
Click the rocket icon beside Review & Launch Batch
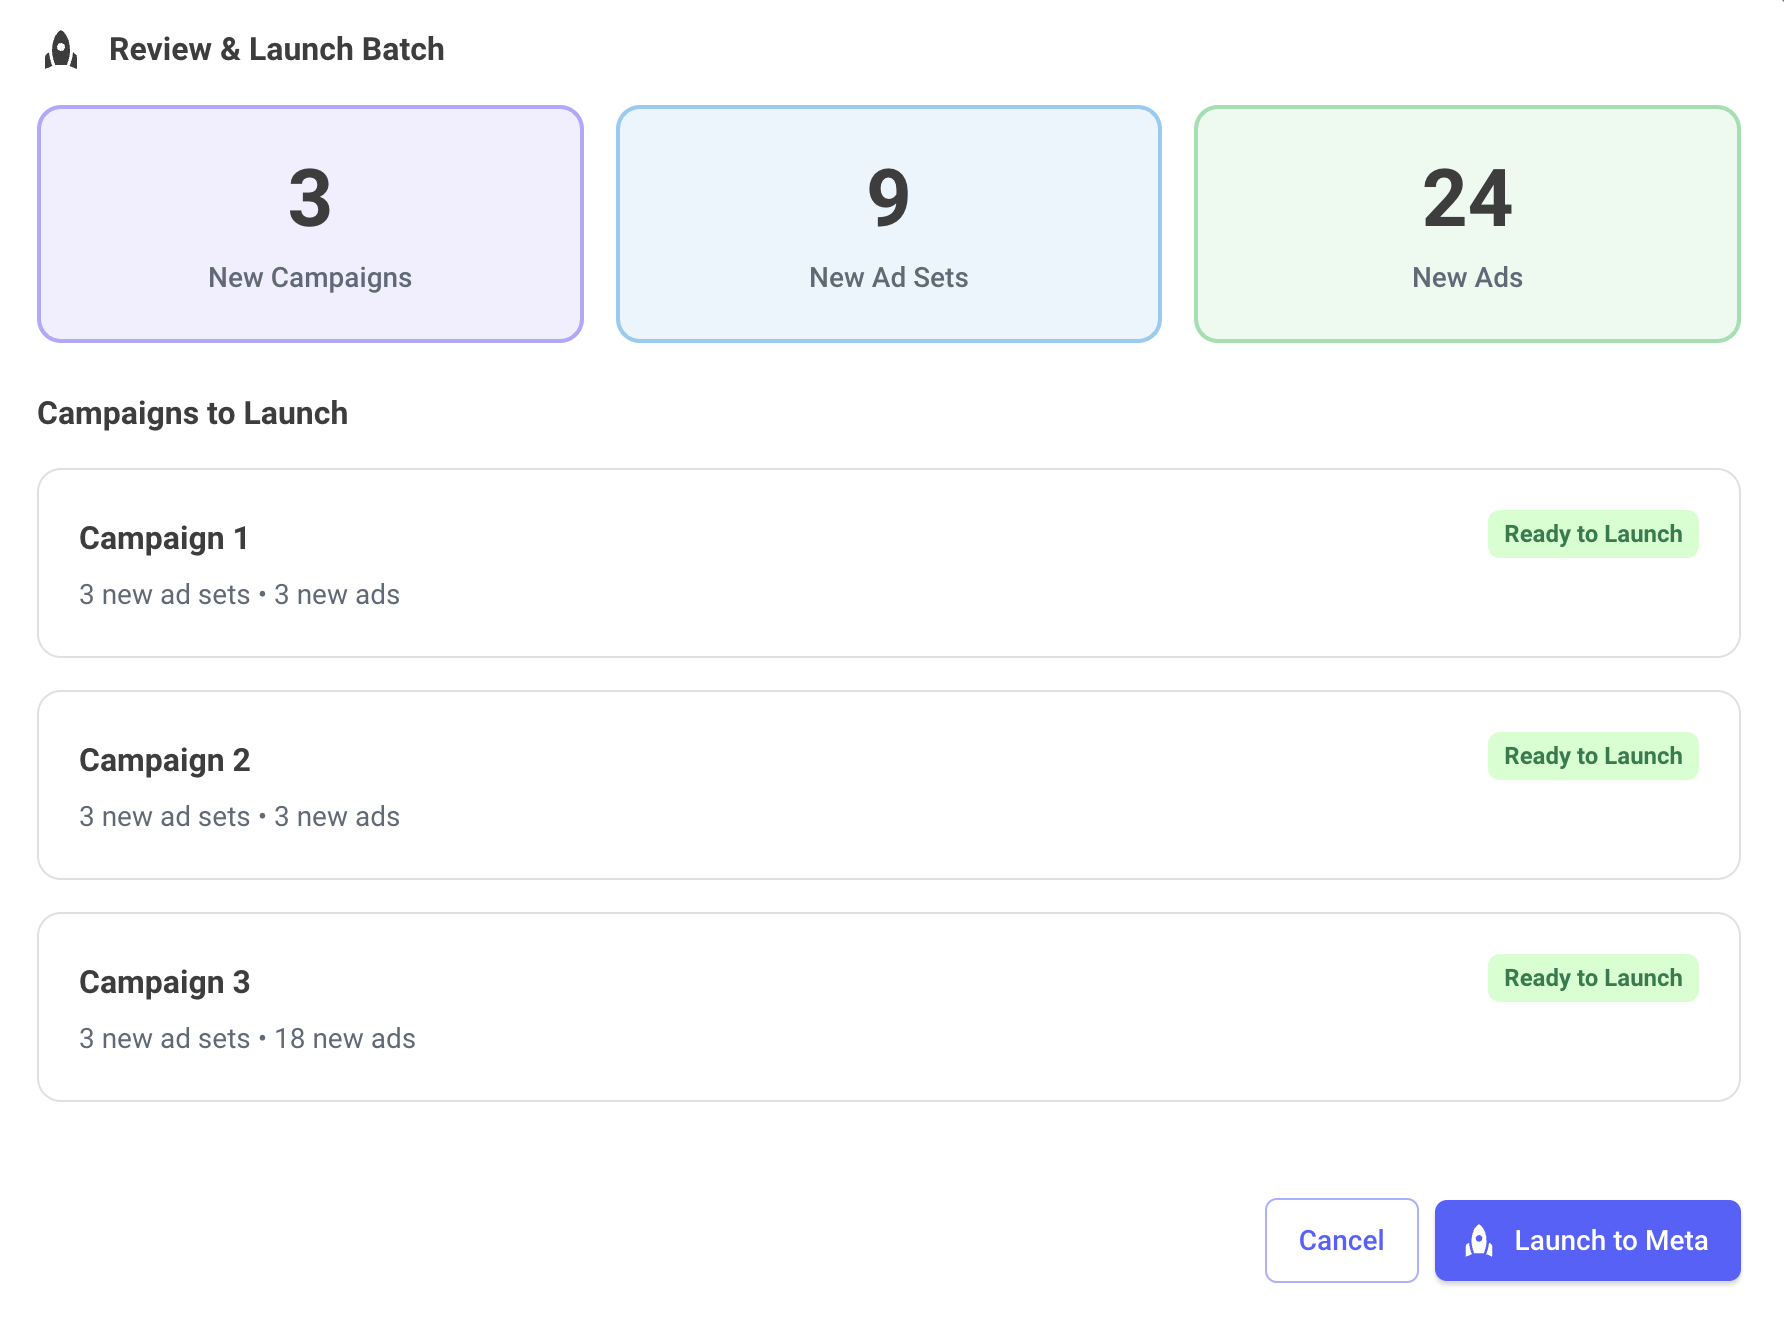click(62, 49)
